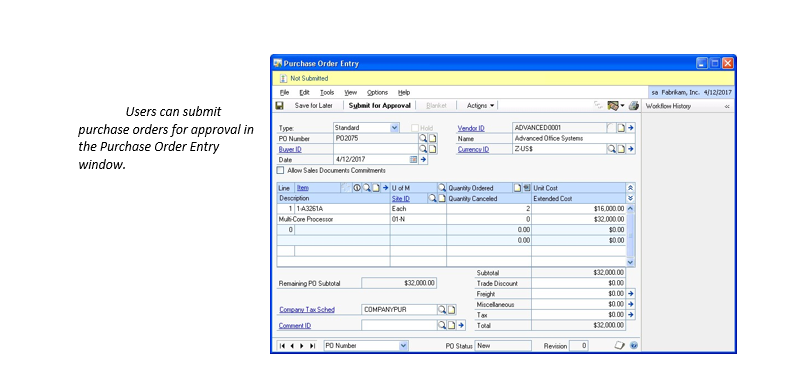
Task: Click Submit for Approval button
Action: pos(379,106)
